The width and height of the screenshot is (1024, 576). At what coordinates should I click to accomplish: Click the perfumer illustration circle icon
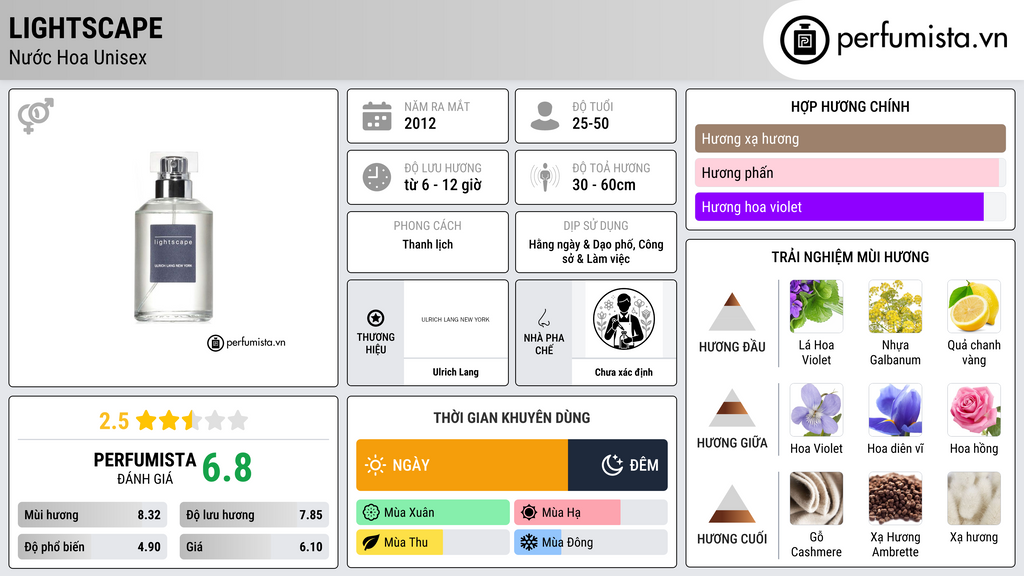[x=624, y=319]
